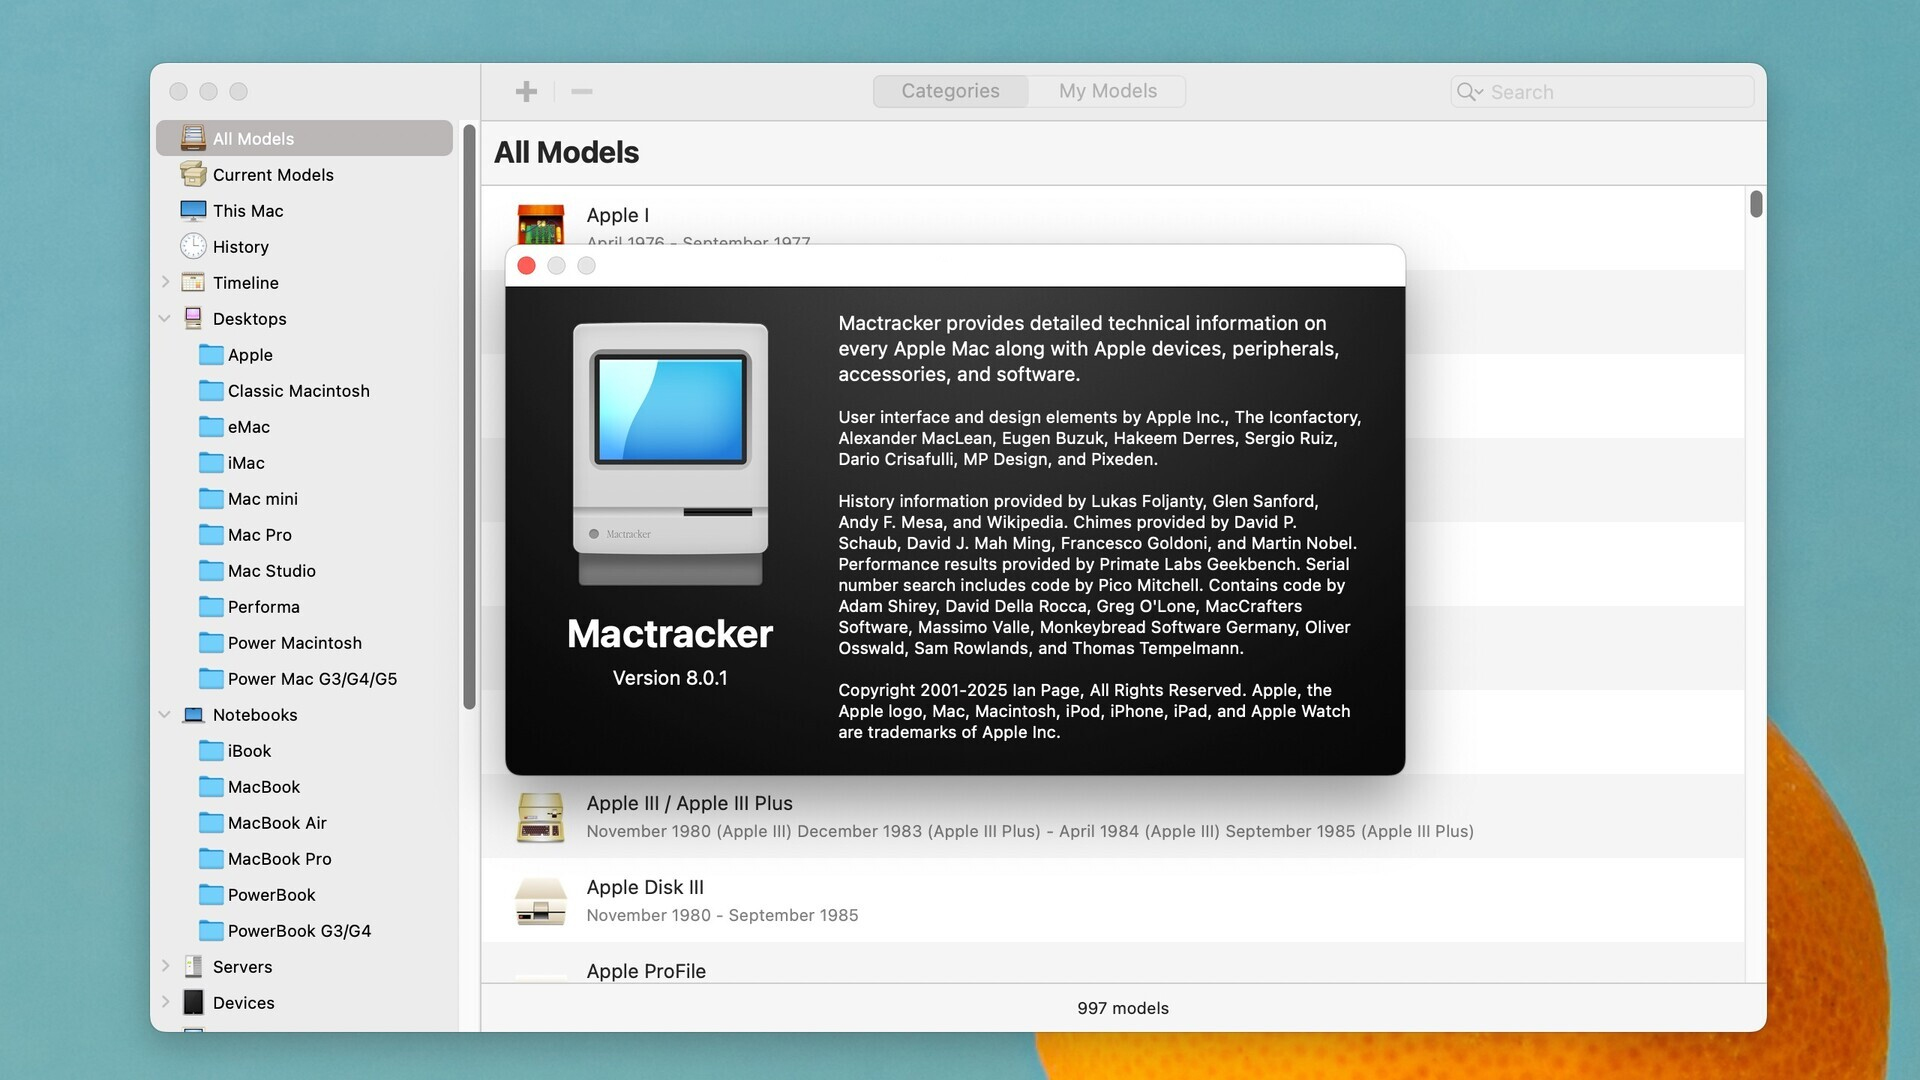Switch to the Categories tab
Viewport: 1920px width, 1080px height.
pyautogui.click(x=950, y=91)
